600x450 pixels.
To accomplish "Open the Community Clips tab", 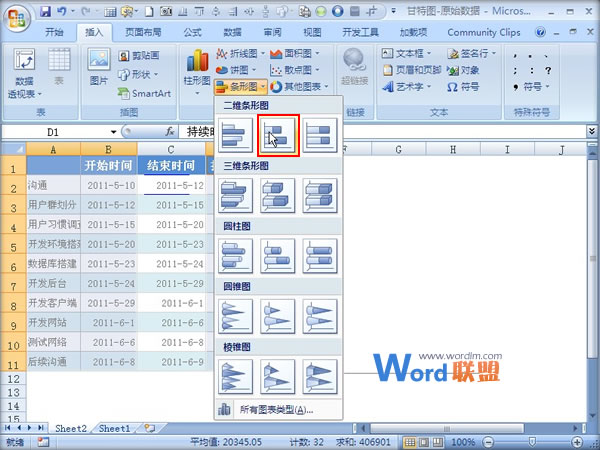I will pos(484,32).
